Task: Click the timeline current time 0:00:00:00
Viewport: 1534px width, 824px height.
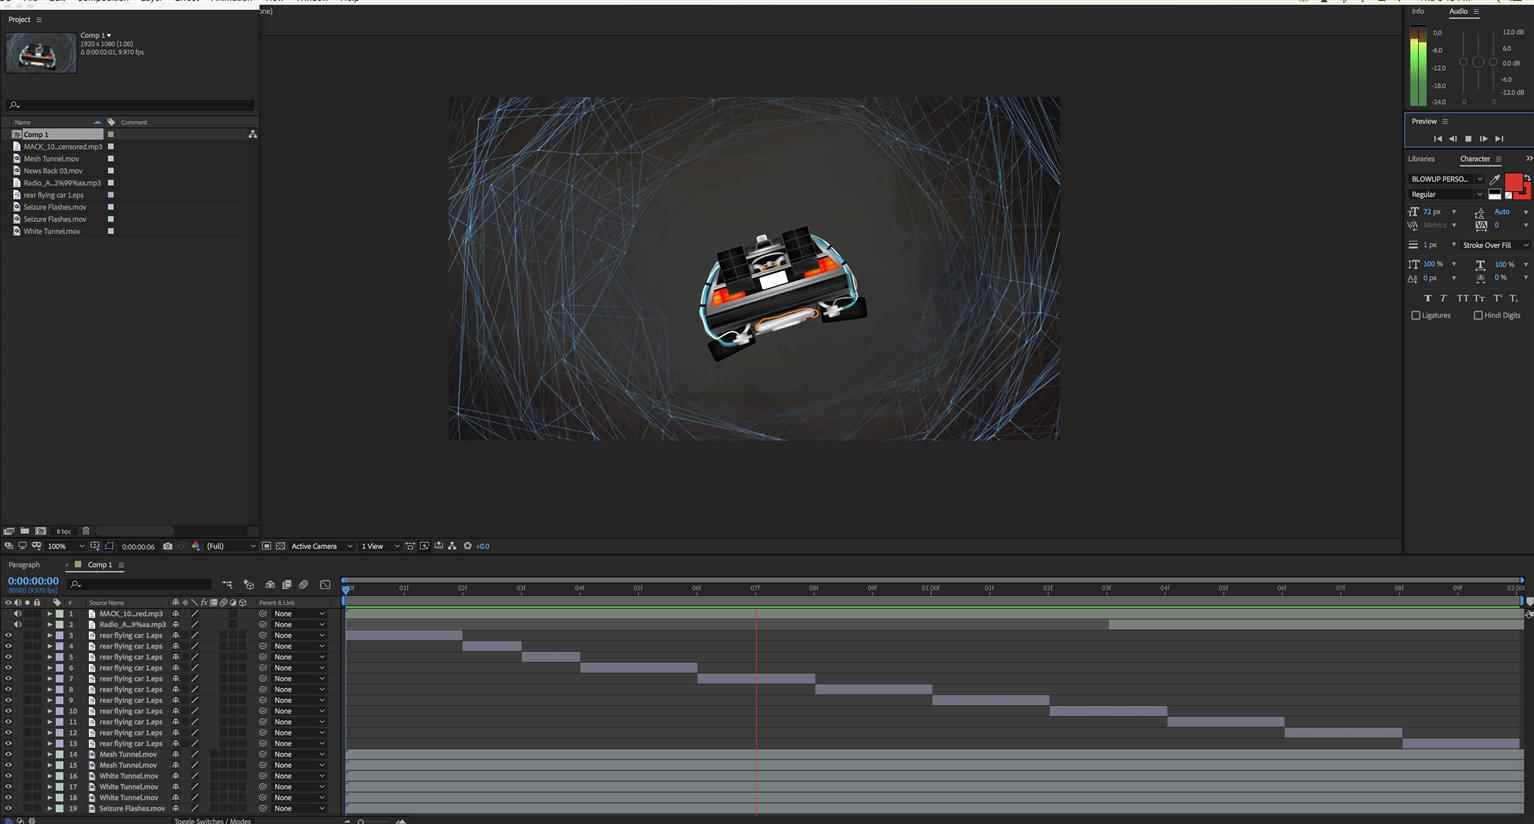Action: pyautogui.click(x=33, y=581)
